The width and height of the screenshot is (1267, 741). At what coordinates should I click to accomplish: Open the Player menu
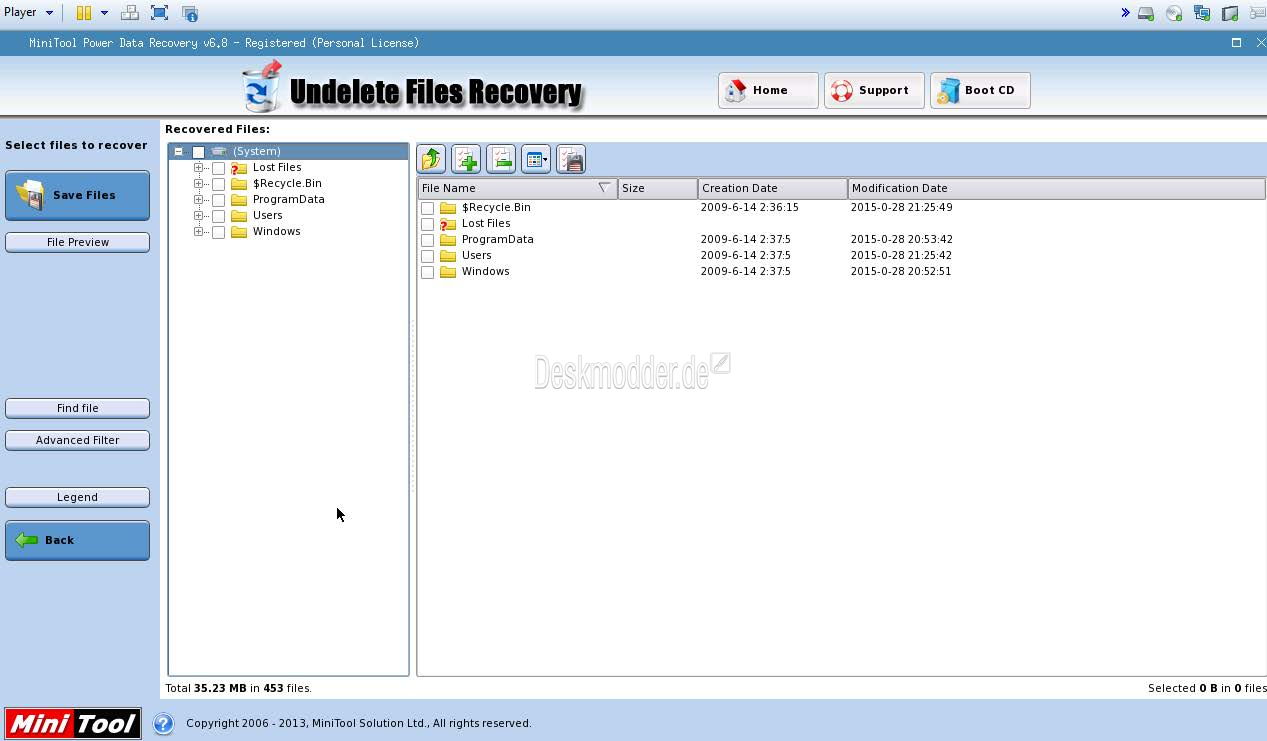click(28, 13)
